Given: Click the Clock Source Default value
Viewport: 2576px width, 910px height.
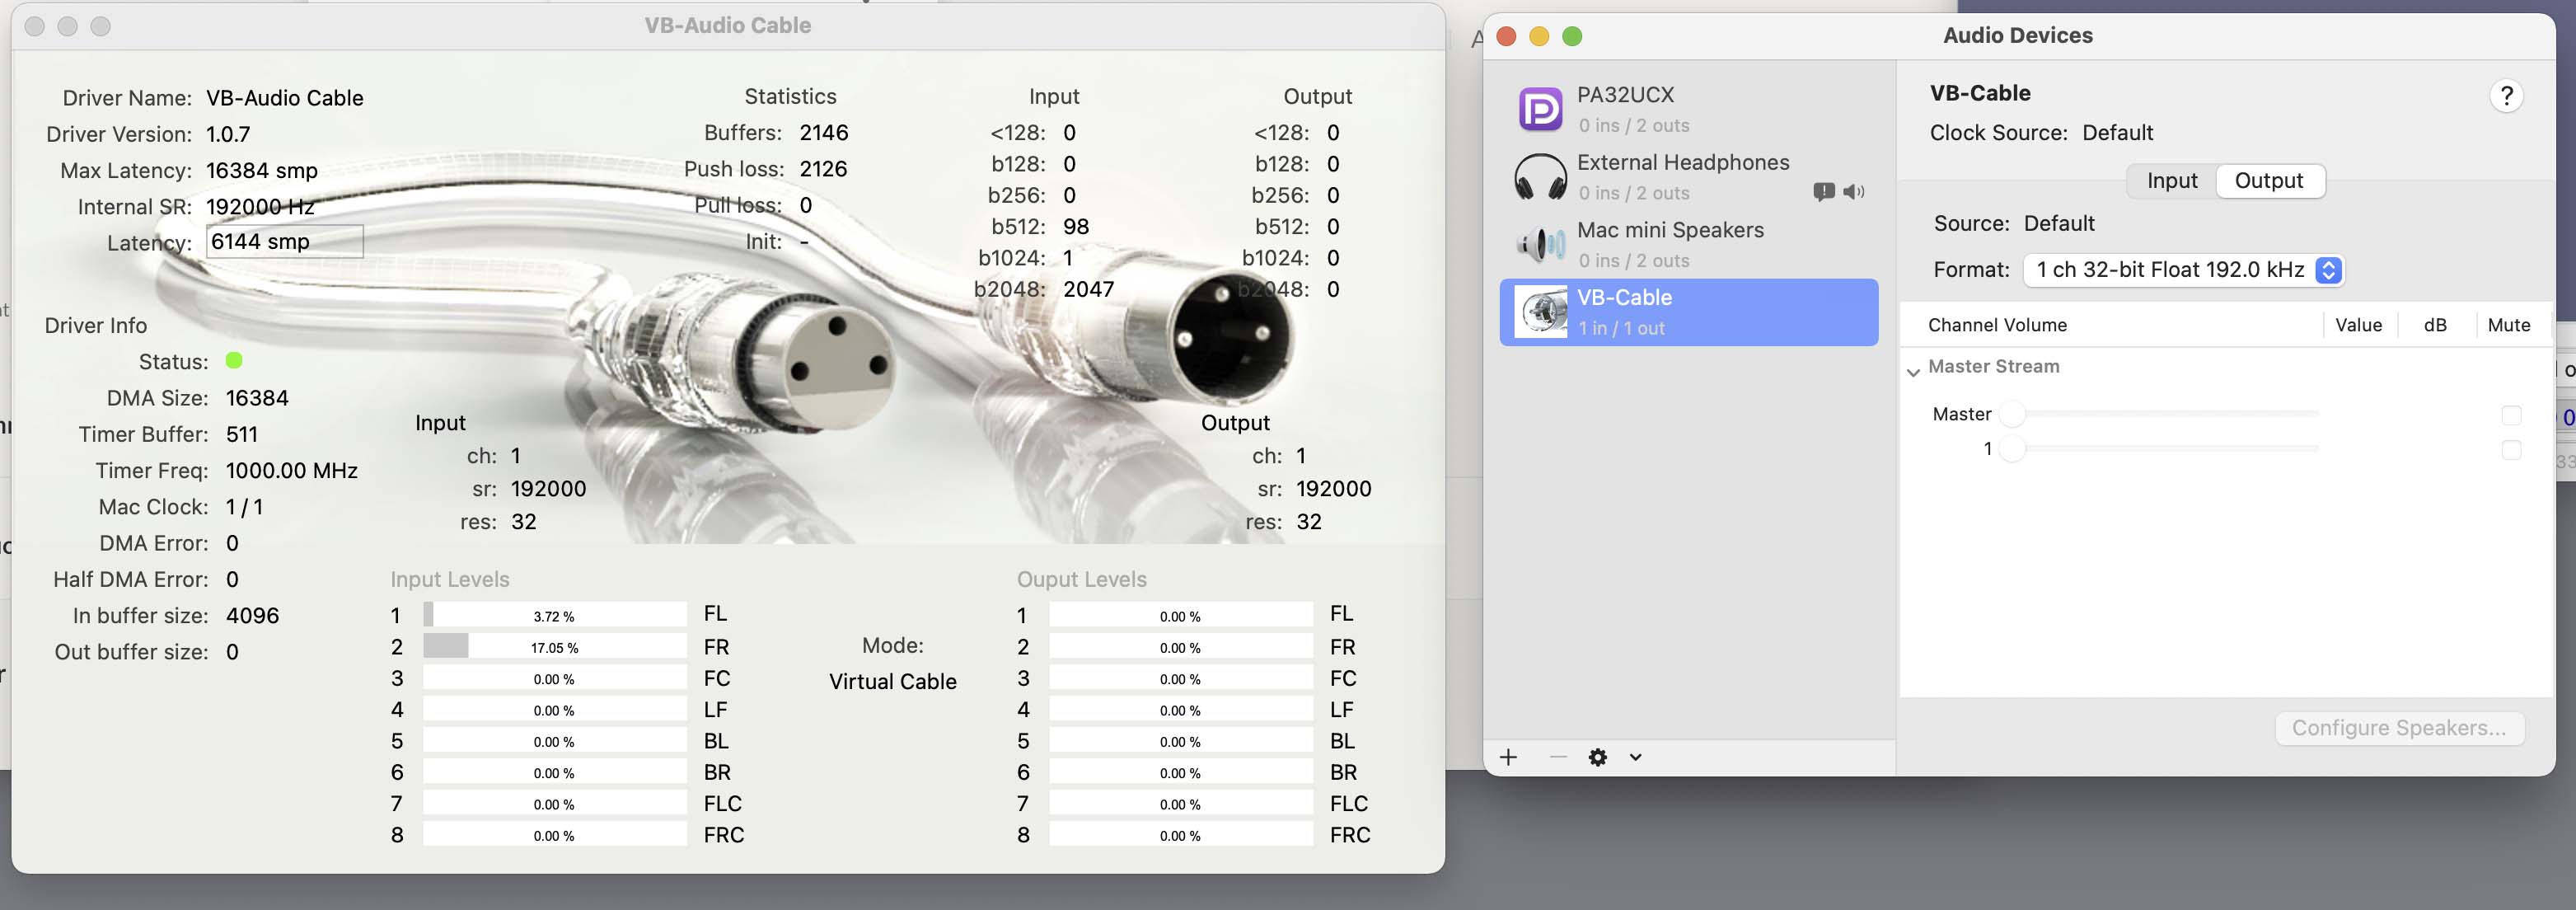Looking at the screenshot, I should click(2117, 133).
